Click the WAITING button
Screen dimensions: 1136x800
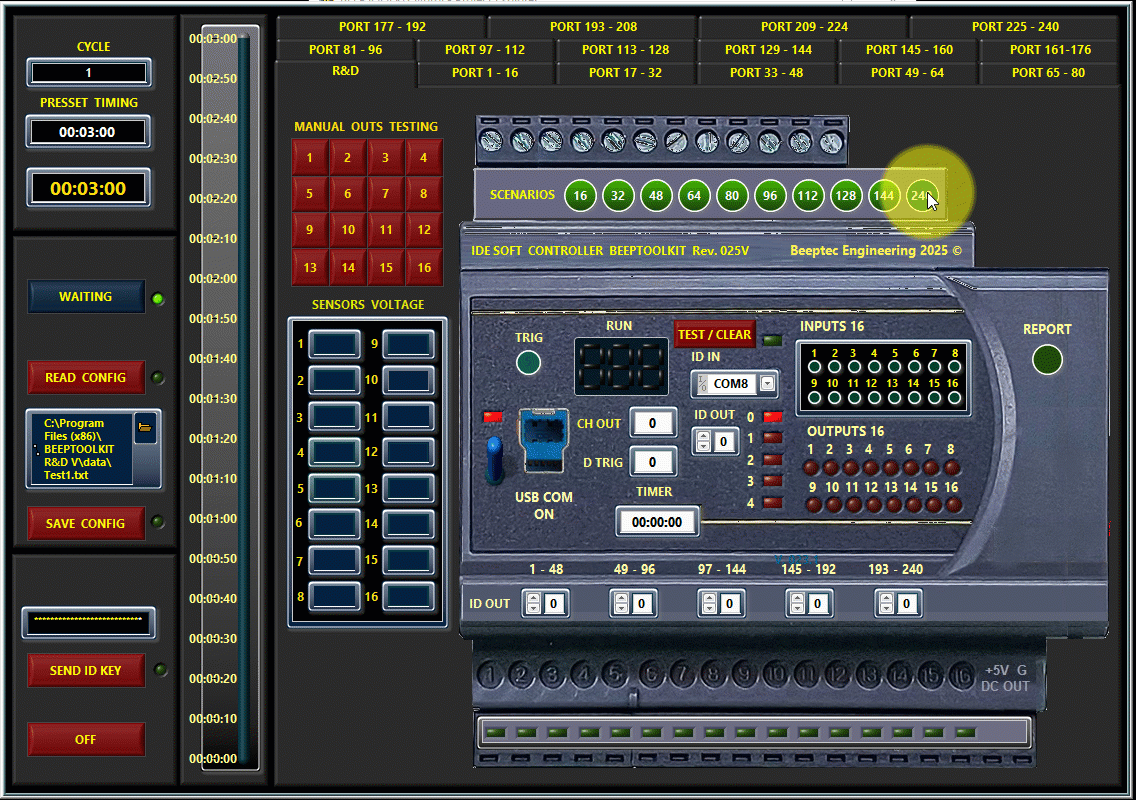tap(86, 297)
